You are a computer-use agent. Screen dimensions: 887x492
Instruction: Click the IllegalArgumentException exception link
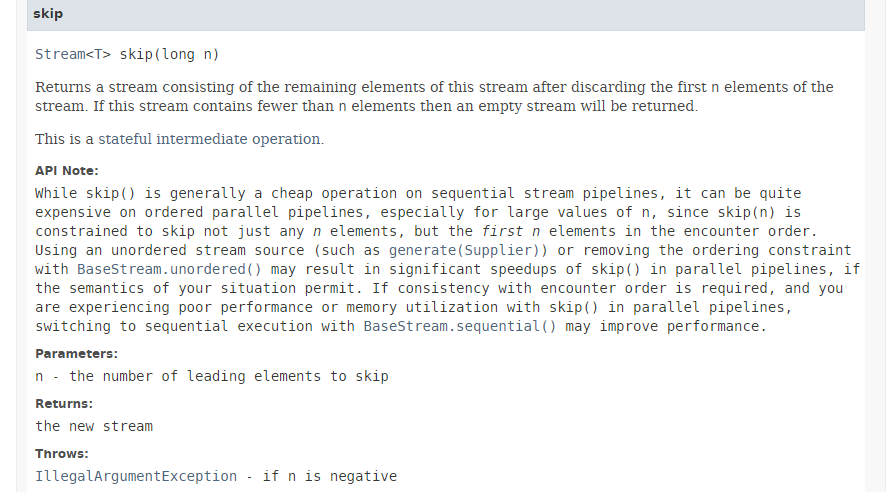136,476
